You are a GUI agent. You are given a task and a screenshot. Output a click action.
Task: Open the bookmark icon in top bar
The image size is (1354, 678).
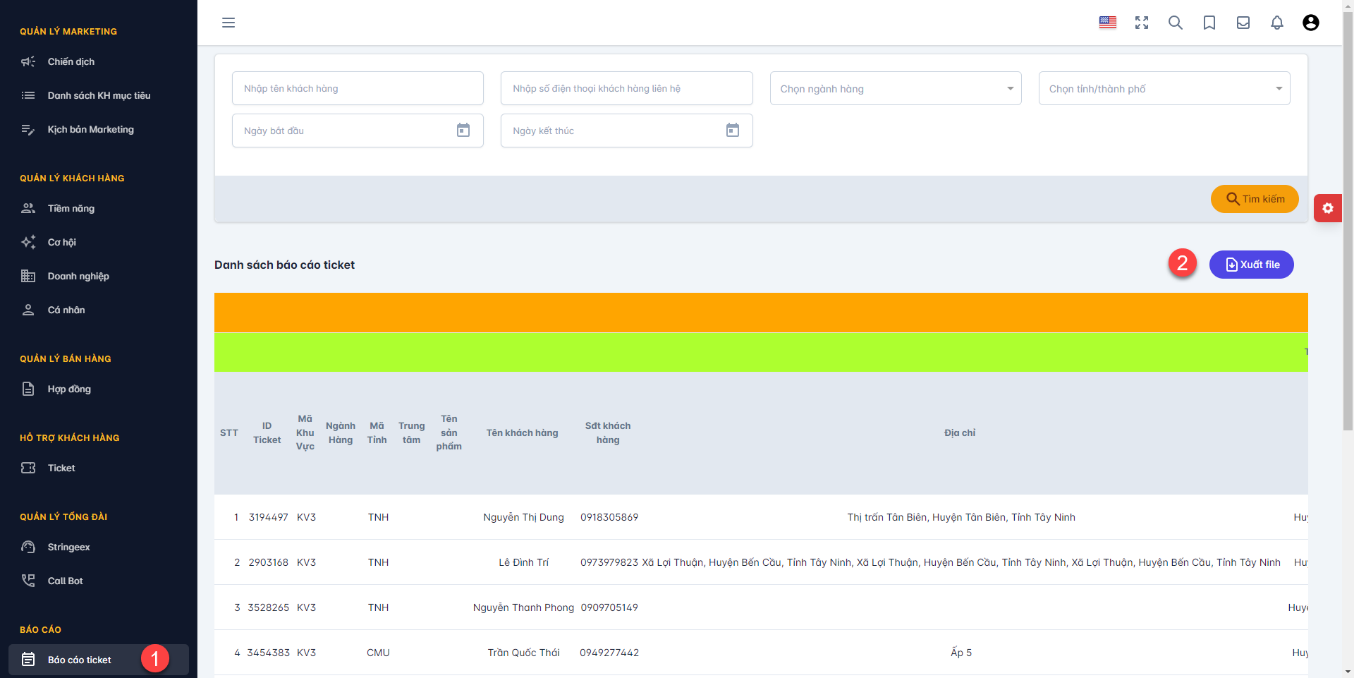pyautogui.click(x=1209, y=22)
